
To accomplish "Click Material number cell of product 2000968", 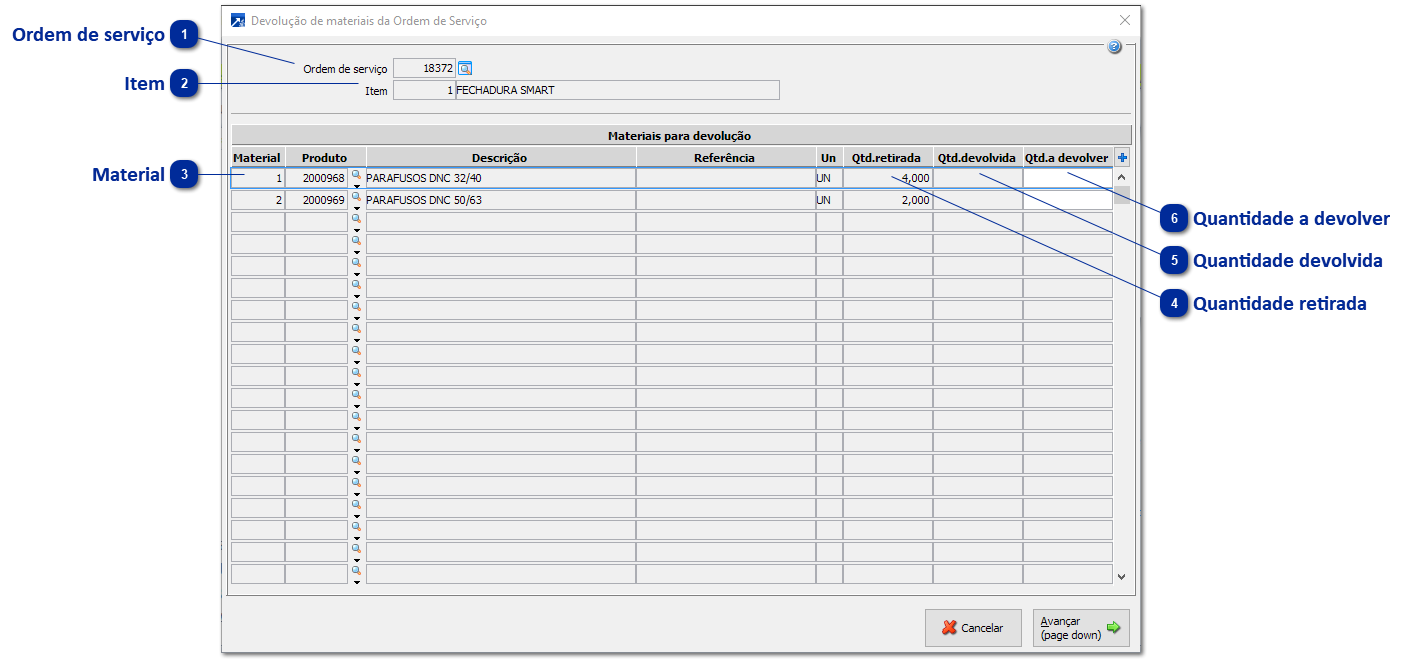I will point(257,178).
